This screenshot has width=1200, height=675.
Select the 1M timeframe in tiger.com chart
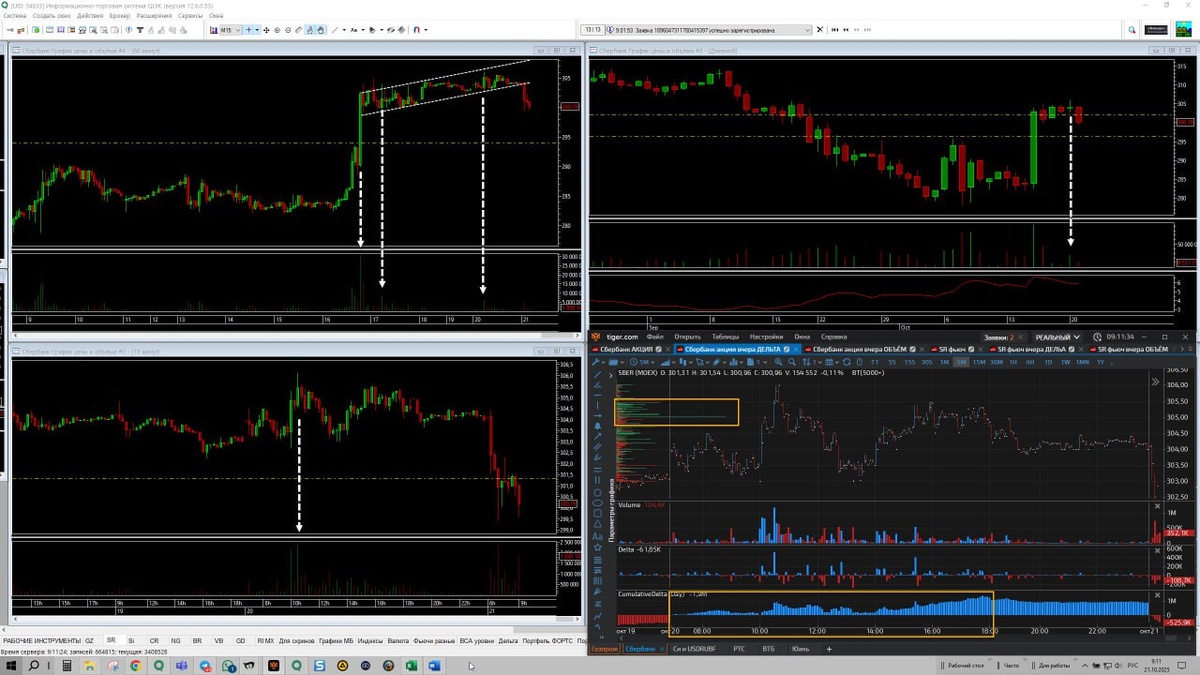(944, 362)
